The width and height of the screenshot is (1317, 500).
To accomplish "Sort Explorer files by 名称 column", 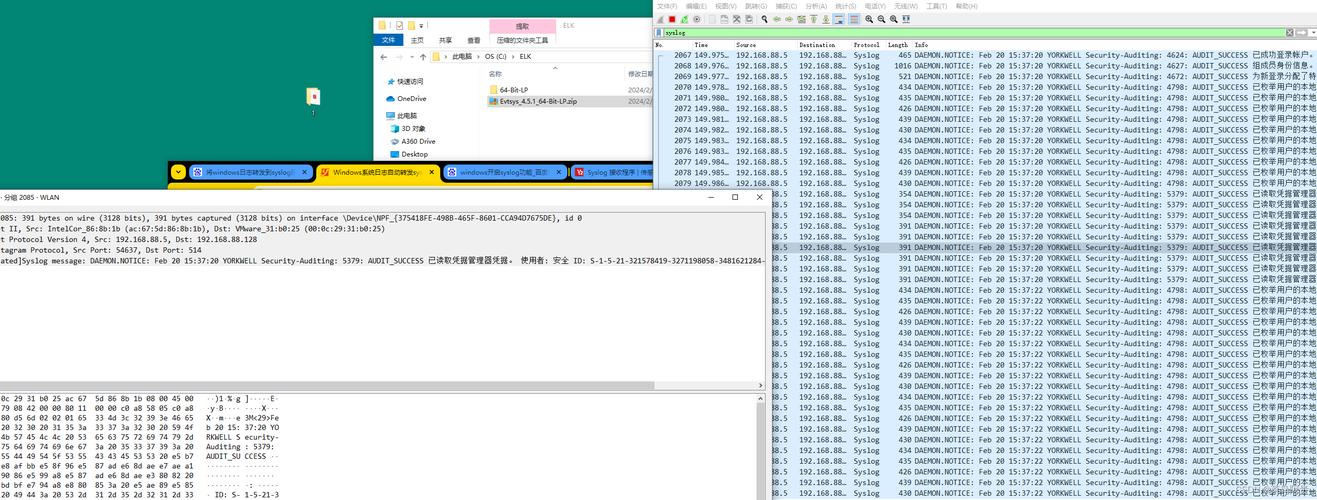I will [495, 73].
